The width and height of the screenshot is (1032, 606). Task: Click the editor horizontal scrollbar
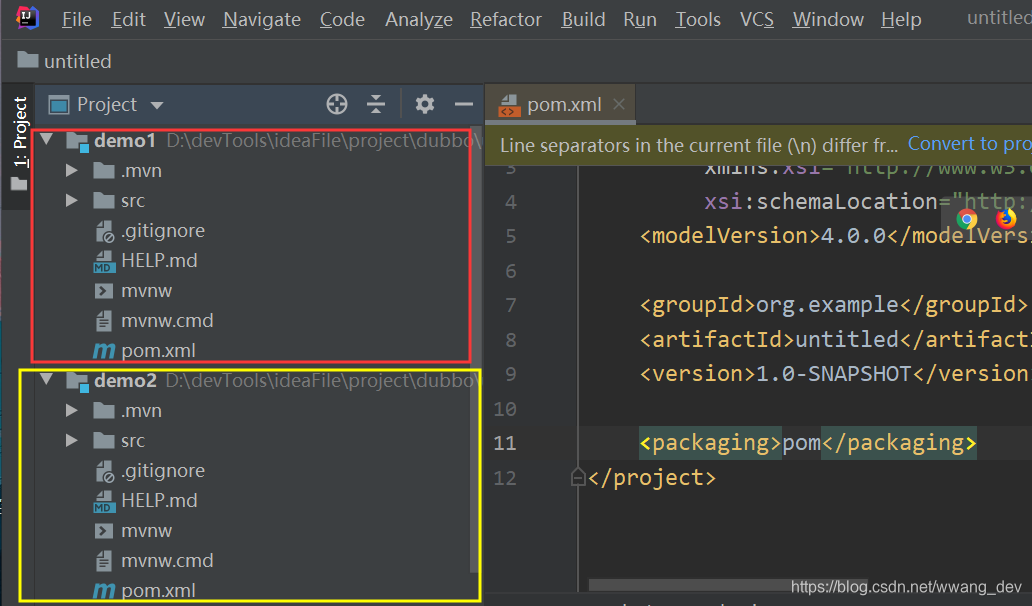coord(729,585)
